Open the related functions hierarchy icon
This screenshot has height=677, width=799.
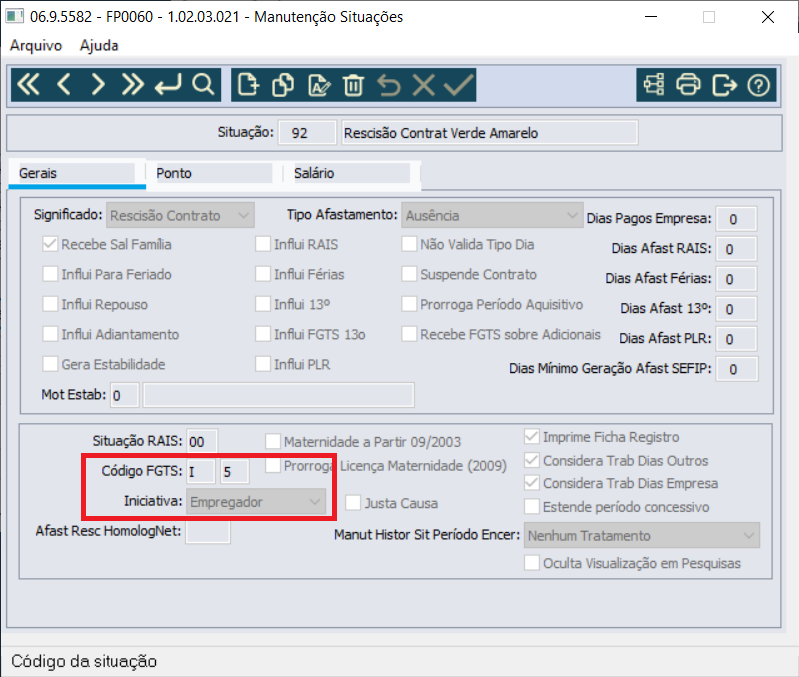(x=654, y=85)
